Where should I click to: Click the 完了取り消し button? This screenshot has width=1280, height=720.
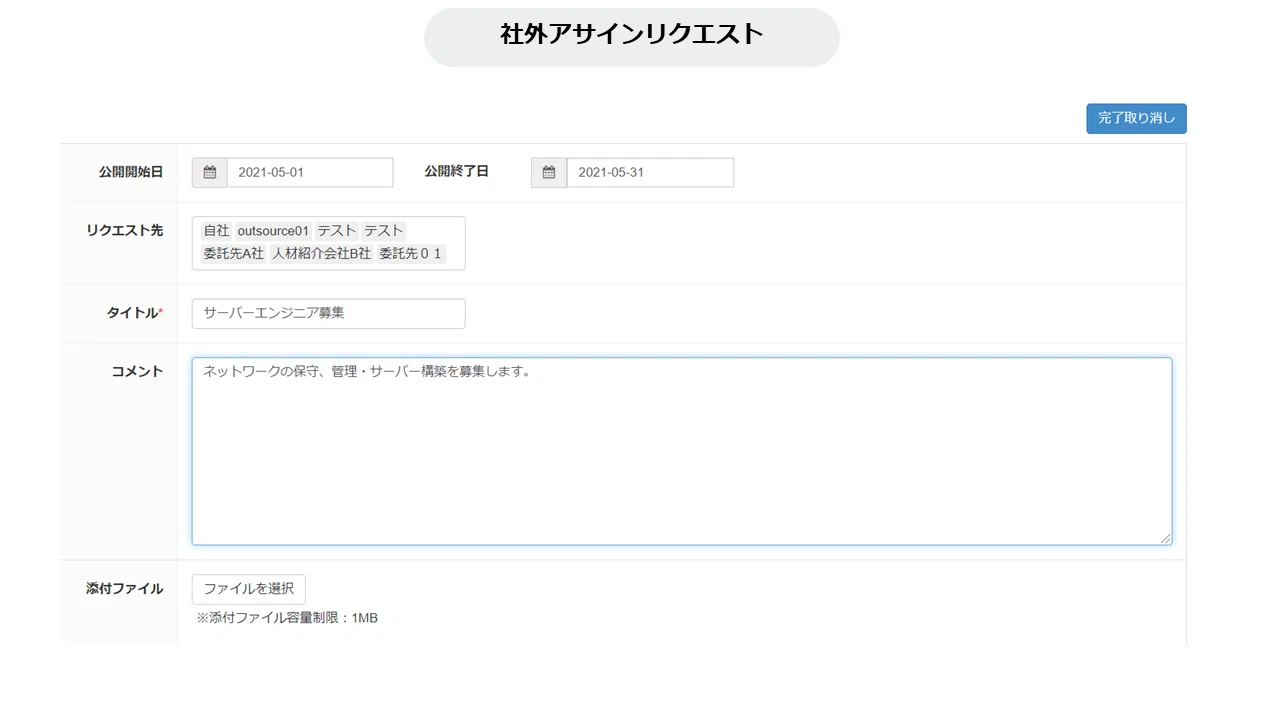[x=1136, y=118]
